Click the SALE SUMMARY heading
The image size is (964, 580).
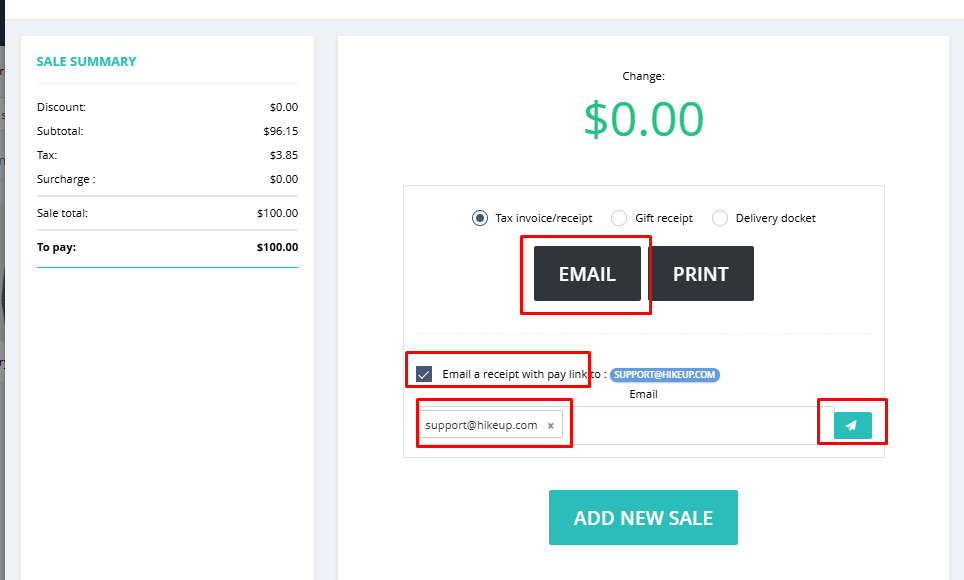(86, 61)
